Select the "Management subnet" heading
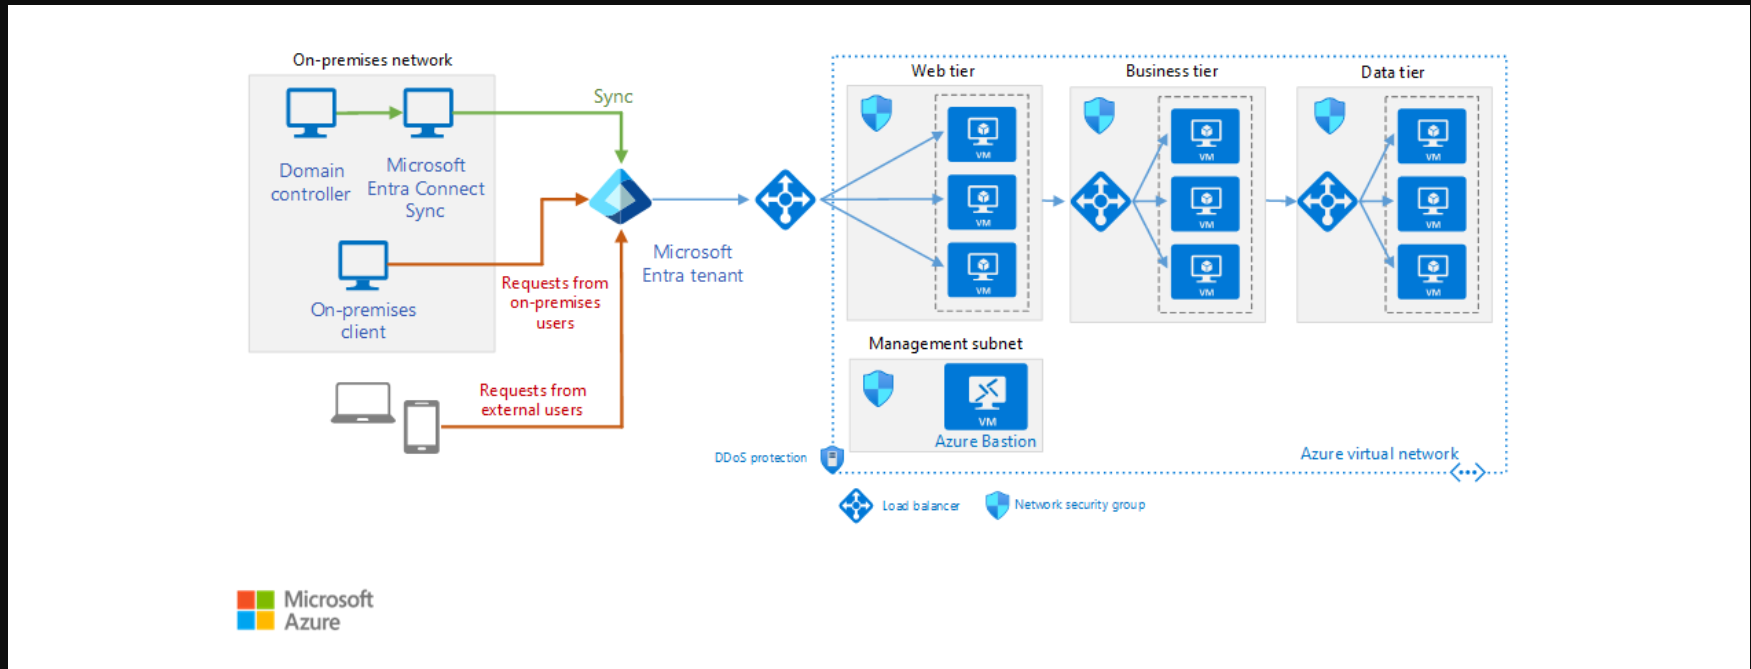 coord(945,344)
